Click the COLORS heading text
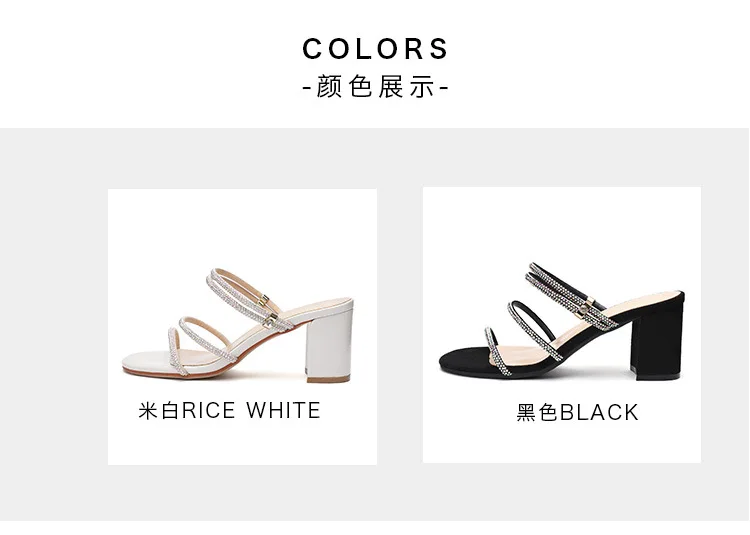 click(375, 48)
